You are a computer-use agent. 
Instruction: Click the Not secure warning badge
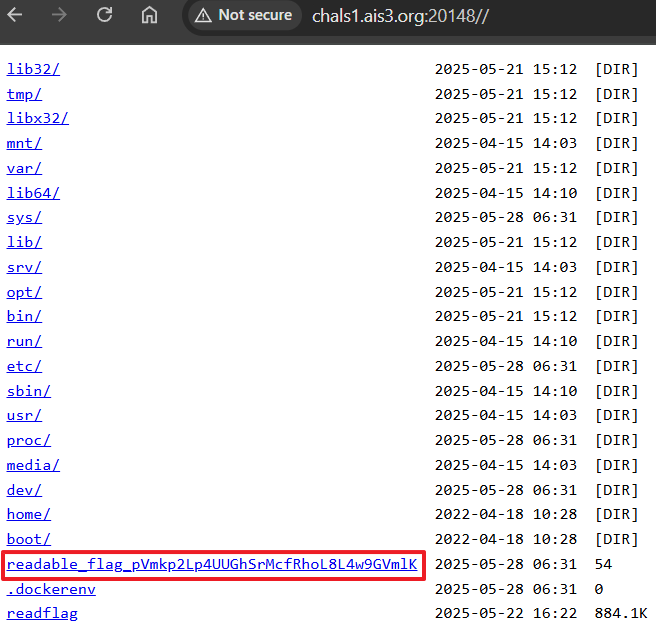pyautogui.click(x=244, y=15)
